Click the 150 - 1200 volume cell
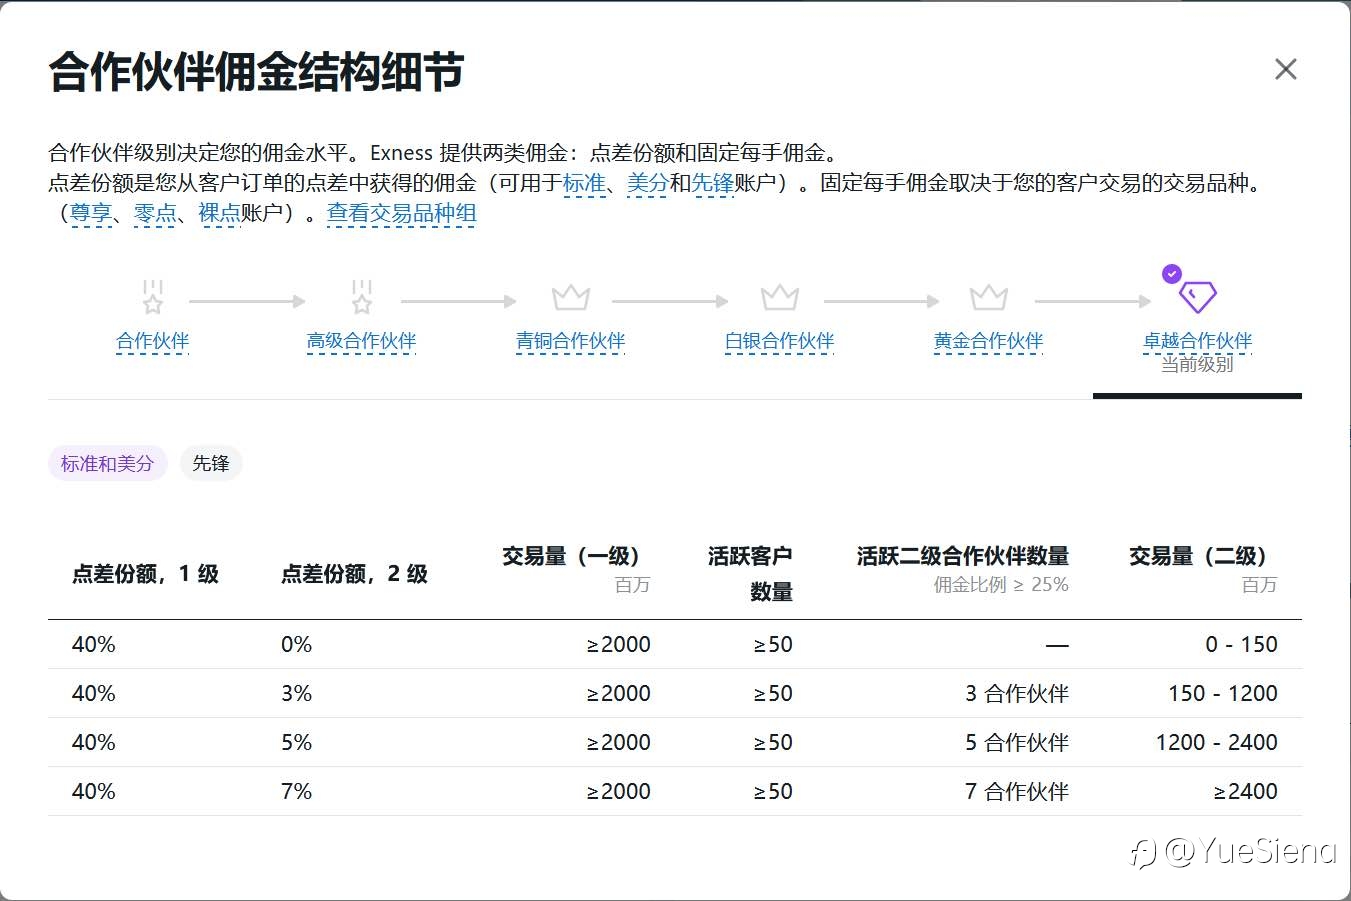Viewport: 1351px width, 901px height. pyautogui.click(x=1223, y=693)
